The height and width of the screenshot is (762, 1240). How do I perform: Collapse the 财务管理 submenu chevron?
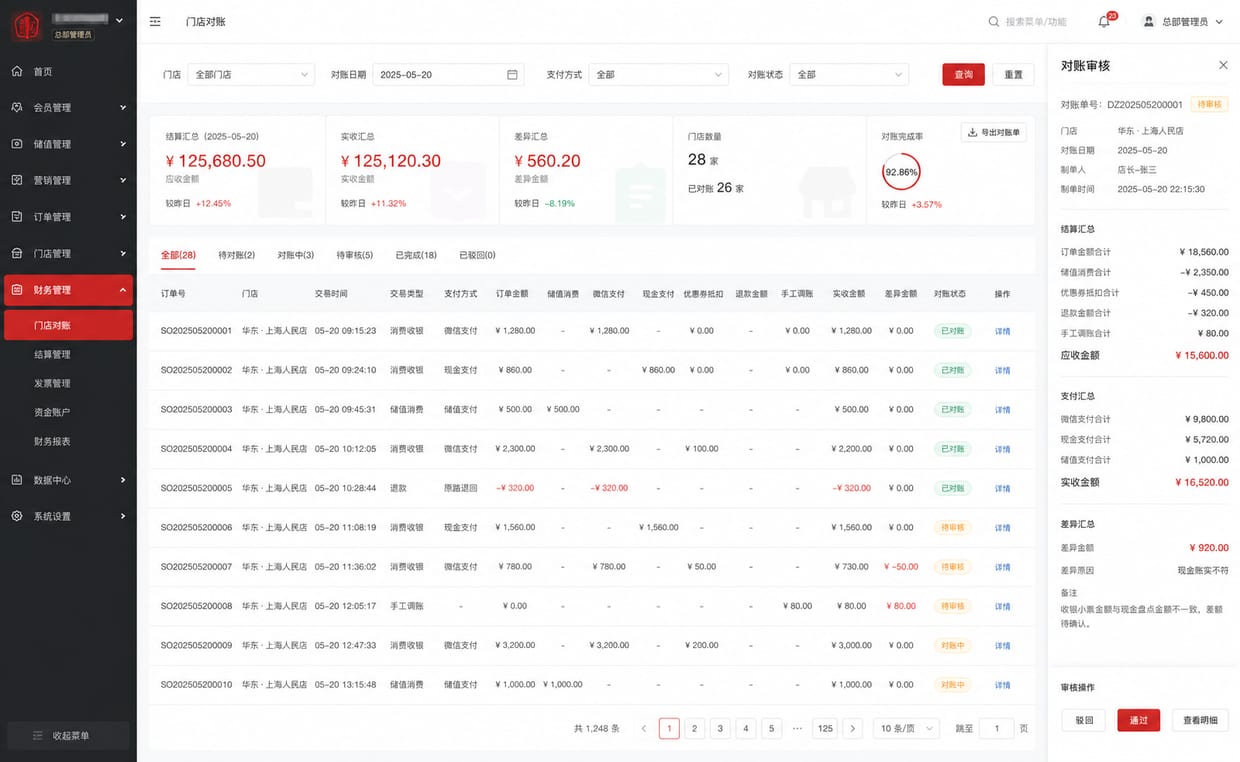(123, 290)
